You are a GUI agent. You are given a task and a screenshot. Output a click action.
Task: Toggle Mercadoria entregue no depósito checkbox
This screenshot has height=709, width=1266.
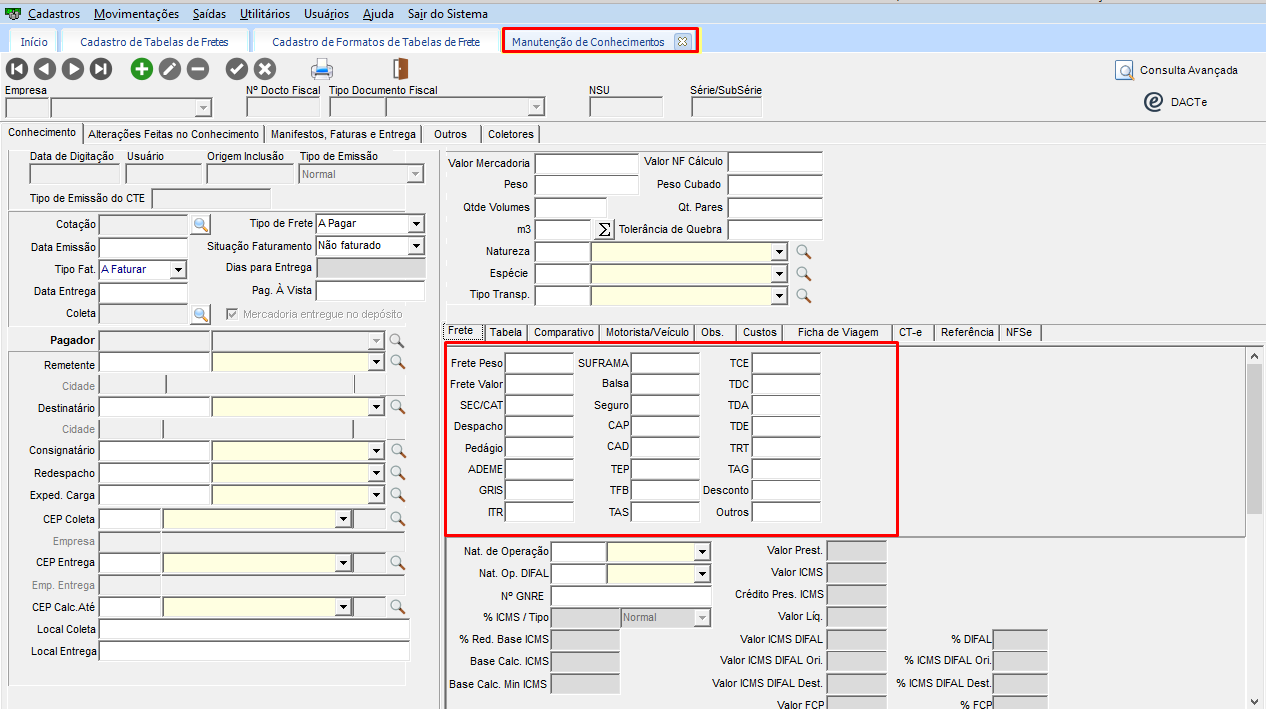[x=233, y=314]
